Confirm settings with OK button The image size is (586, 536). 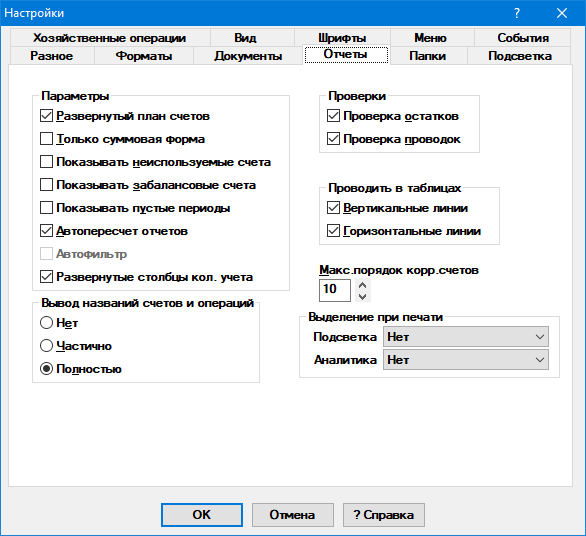point(202,515)
